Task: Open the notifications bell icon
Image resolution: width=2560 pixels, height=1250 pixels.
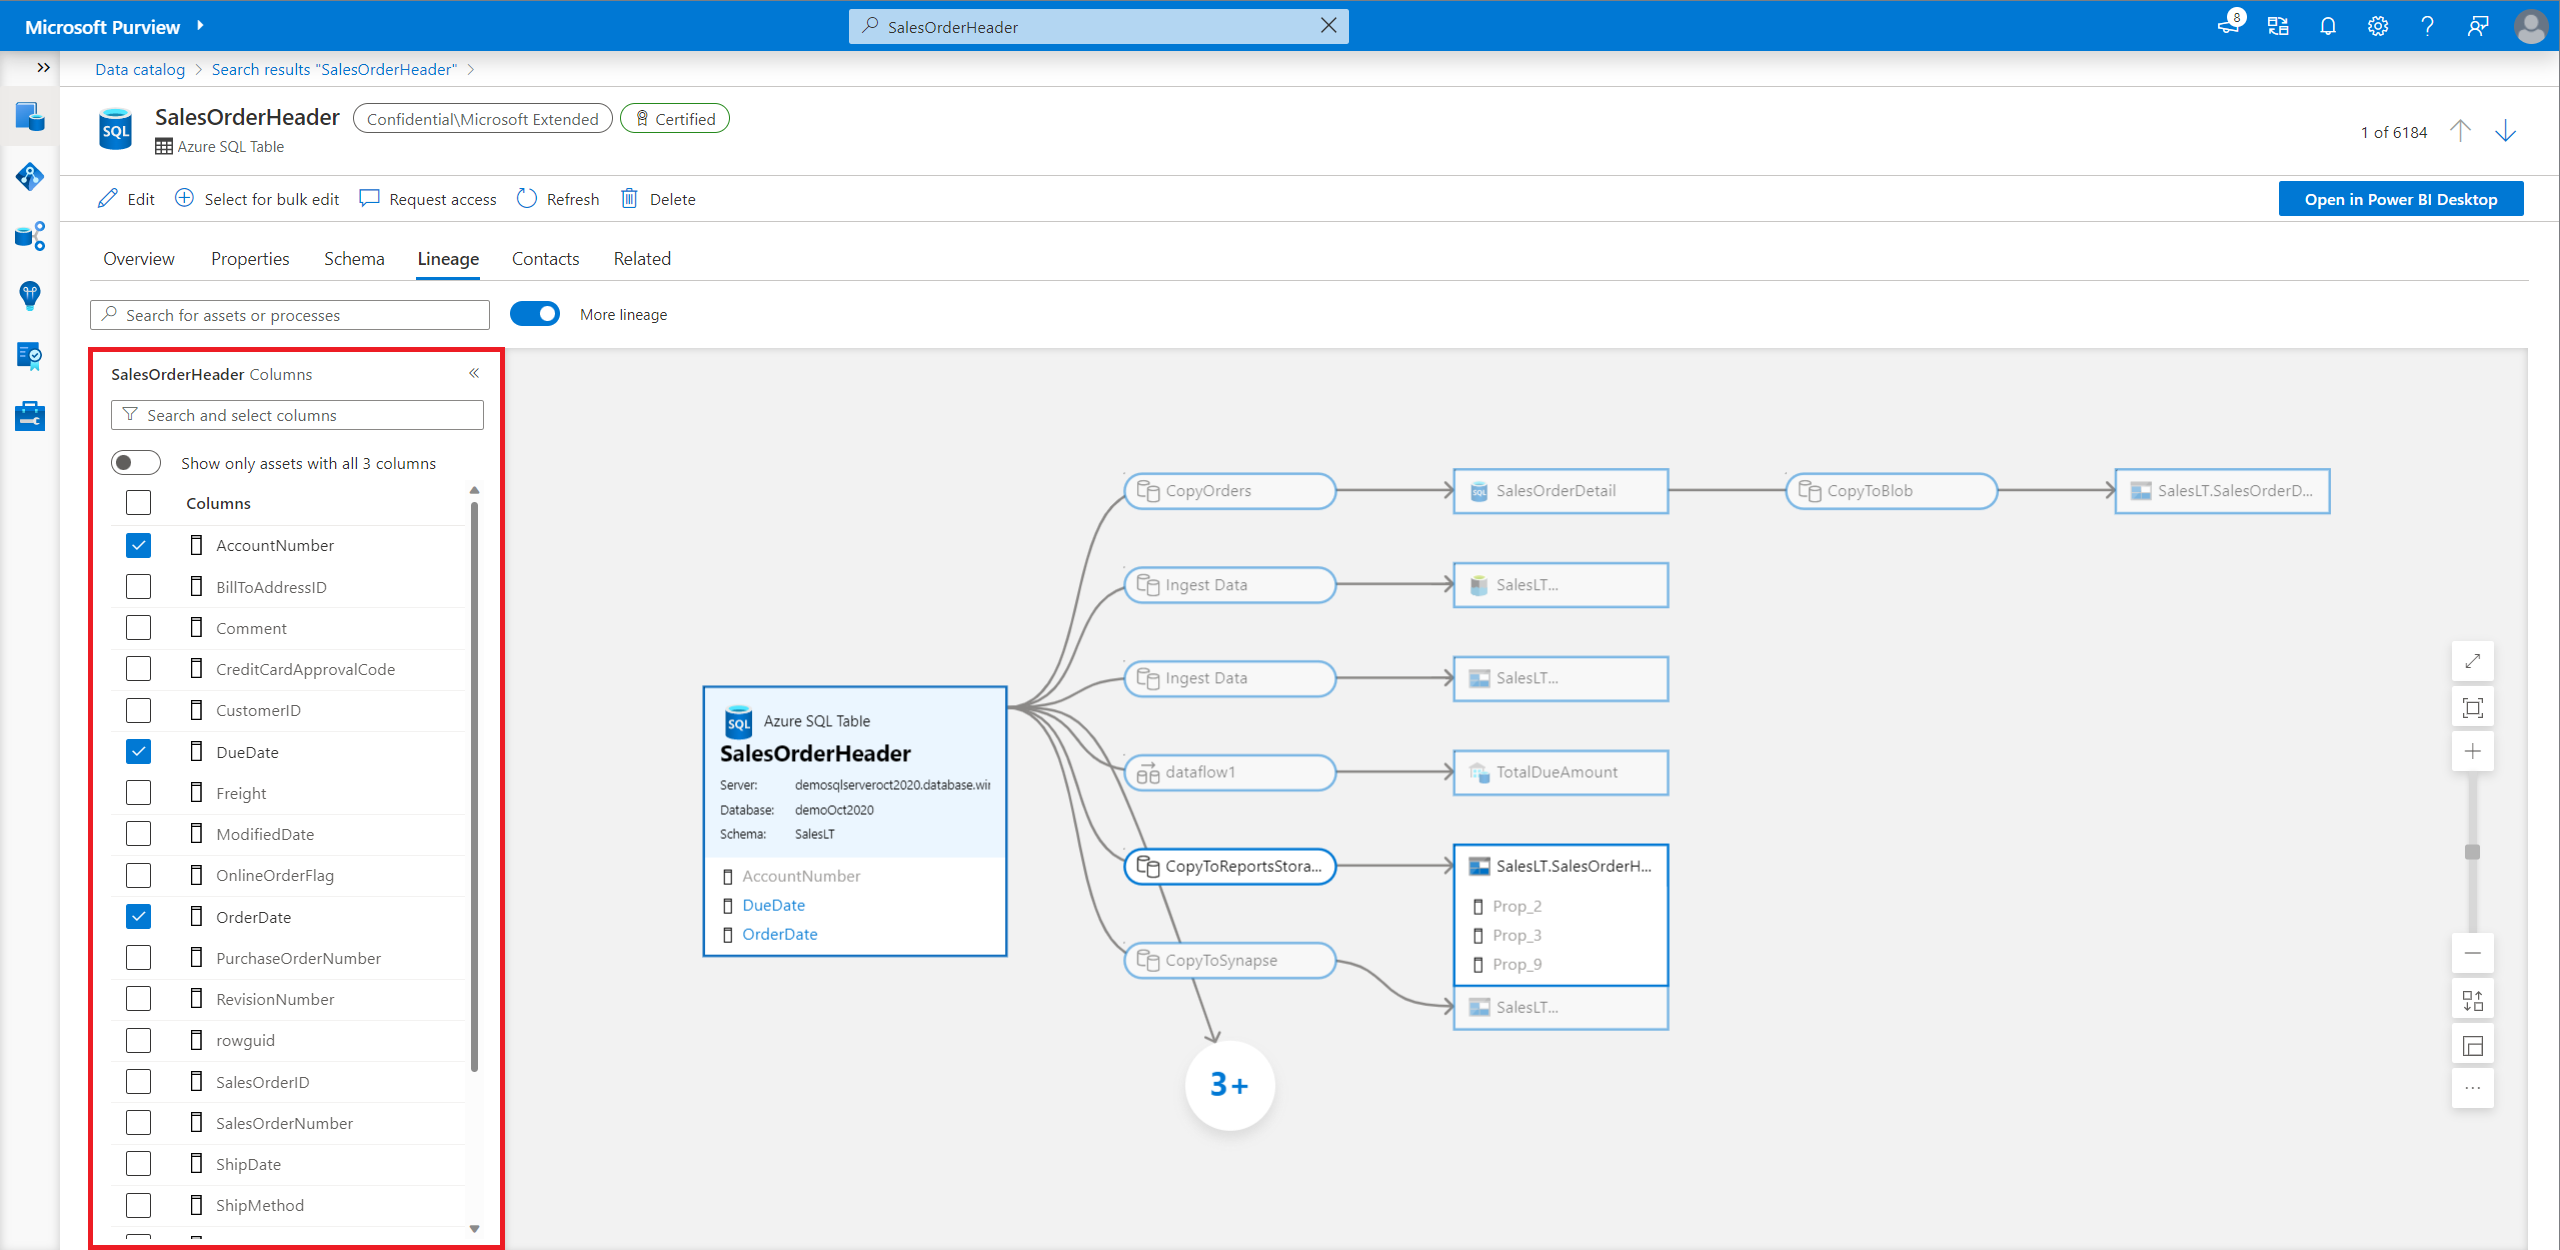Action: [x=2328, y=26]
